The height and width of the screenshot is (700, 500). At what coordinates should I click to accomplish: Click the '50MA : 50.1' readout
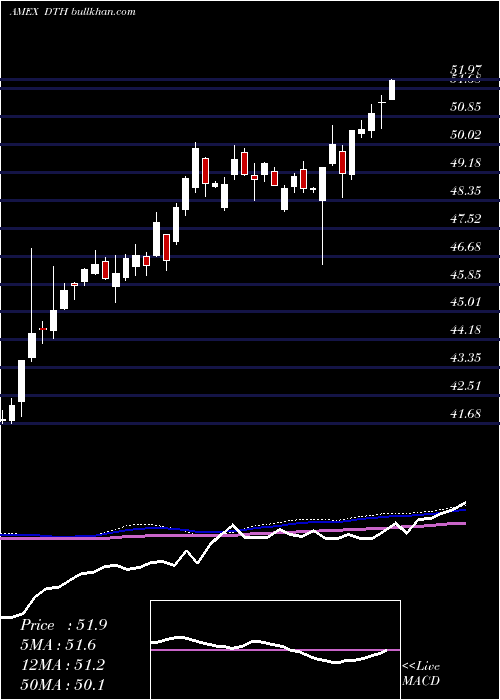pyautogui.click(x=62, y=684)
